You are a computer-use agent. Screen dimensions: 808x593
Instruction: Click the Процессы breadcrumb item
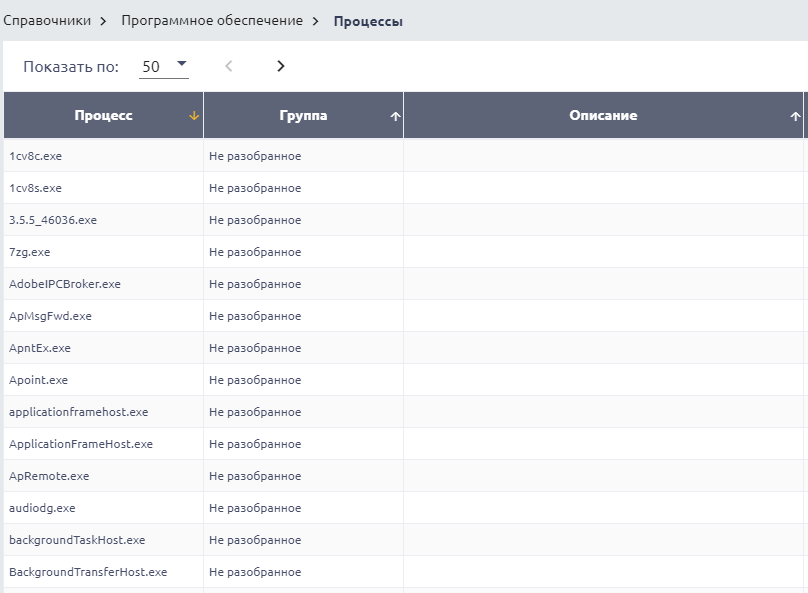(x=368, y=20)
